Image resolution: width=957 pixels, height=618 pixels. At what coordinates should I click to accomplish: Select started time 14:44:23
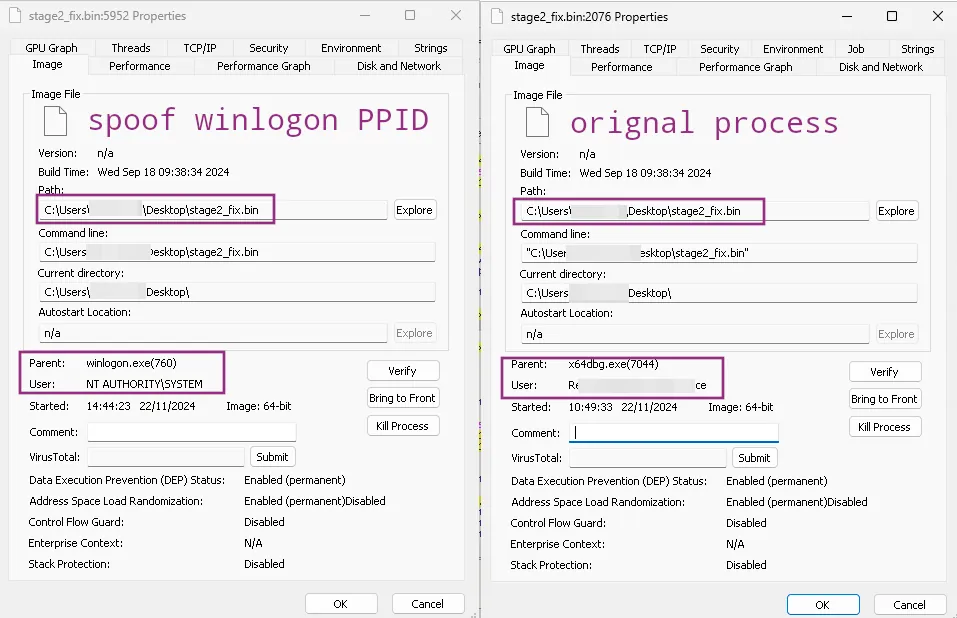[109, 406]
